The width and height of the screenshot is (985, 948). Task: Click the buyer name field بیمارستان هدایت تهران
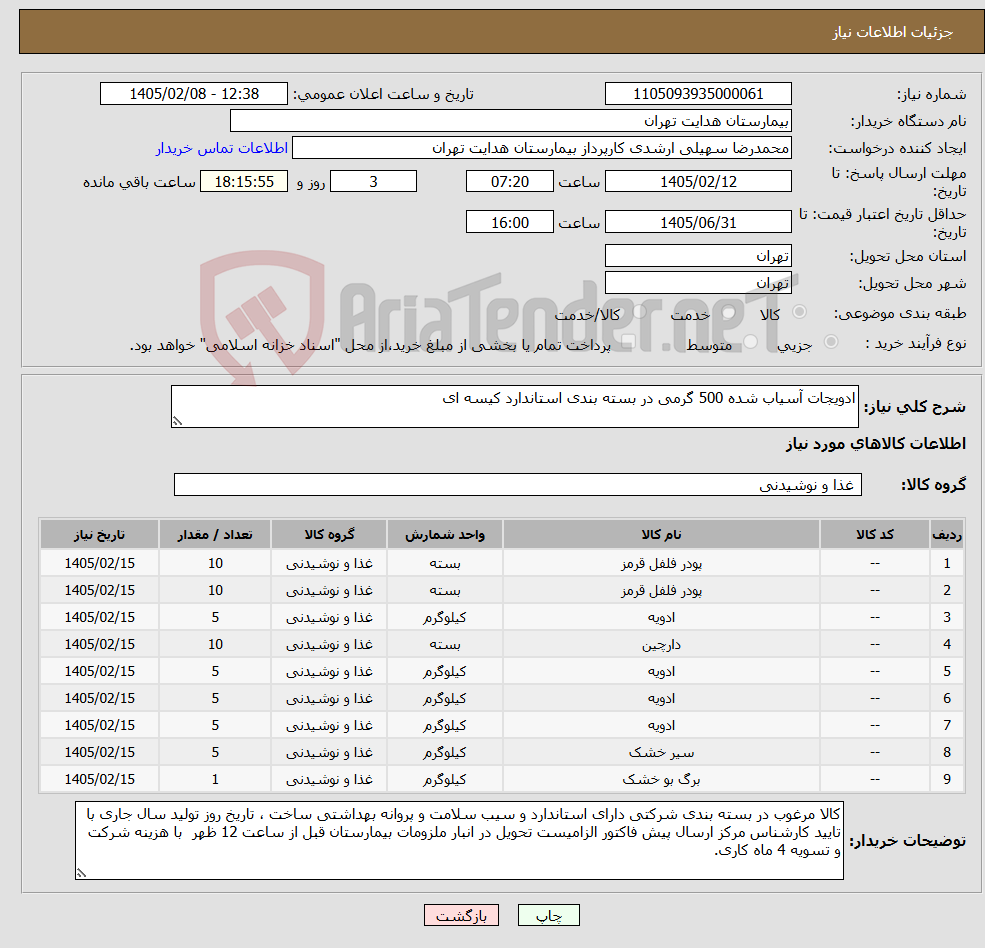tap(511, 121)
